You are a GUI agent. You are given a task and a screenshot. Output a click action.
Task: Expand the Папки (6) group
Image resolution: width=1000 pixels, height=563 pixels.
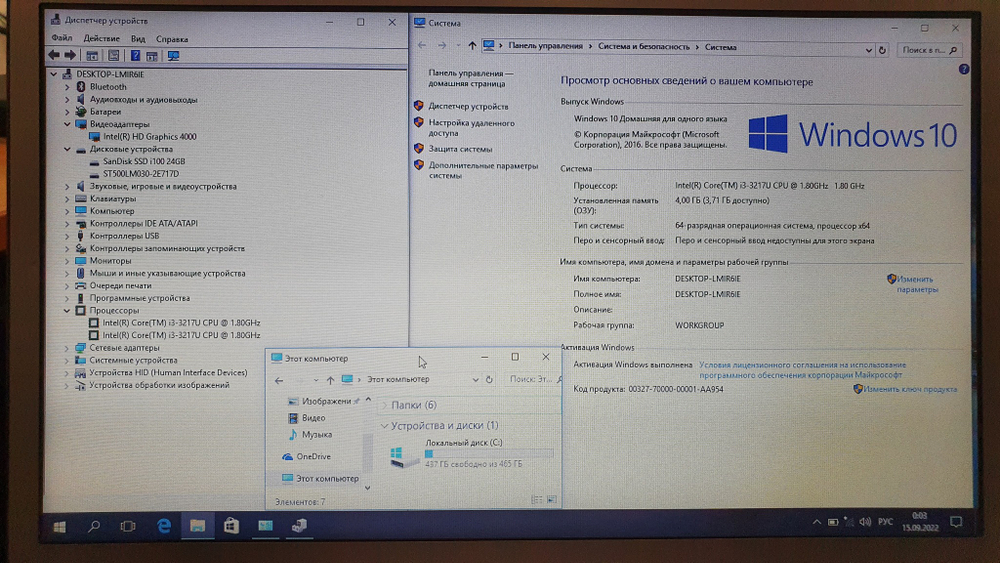[384, 405]
